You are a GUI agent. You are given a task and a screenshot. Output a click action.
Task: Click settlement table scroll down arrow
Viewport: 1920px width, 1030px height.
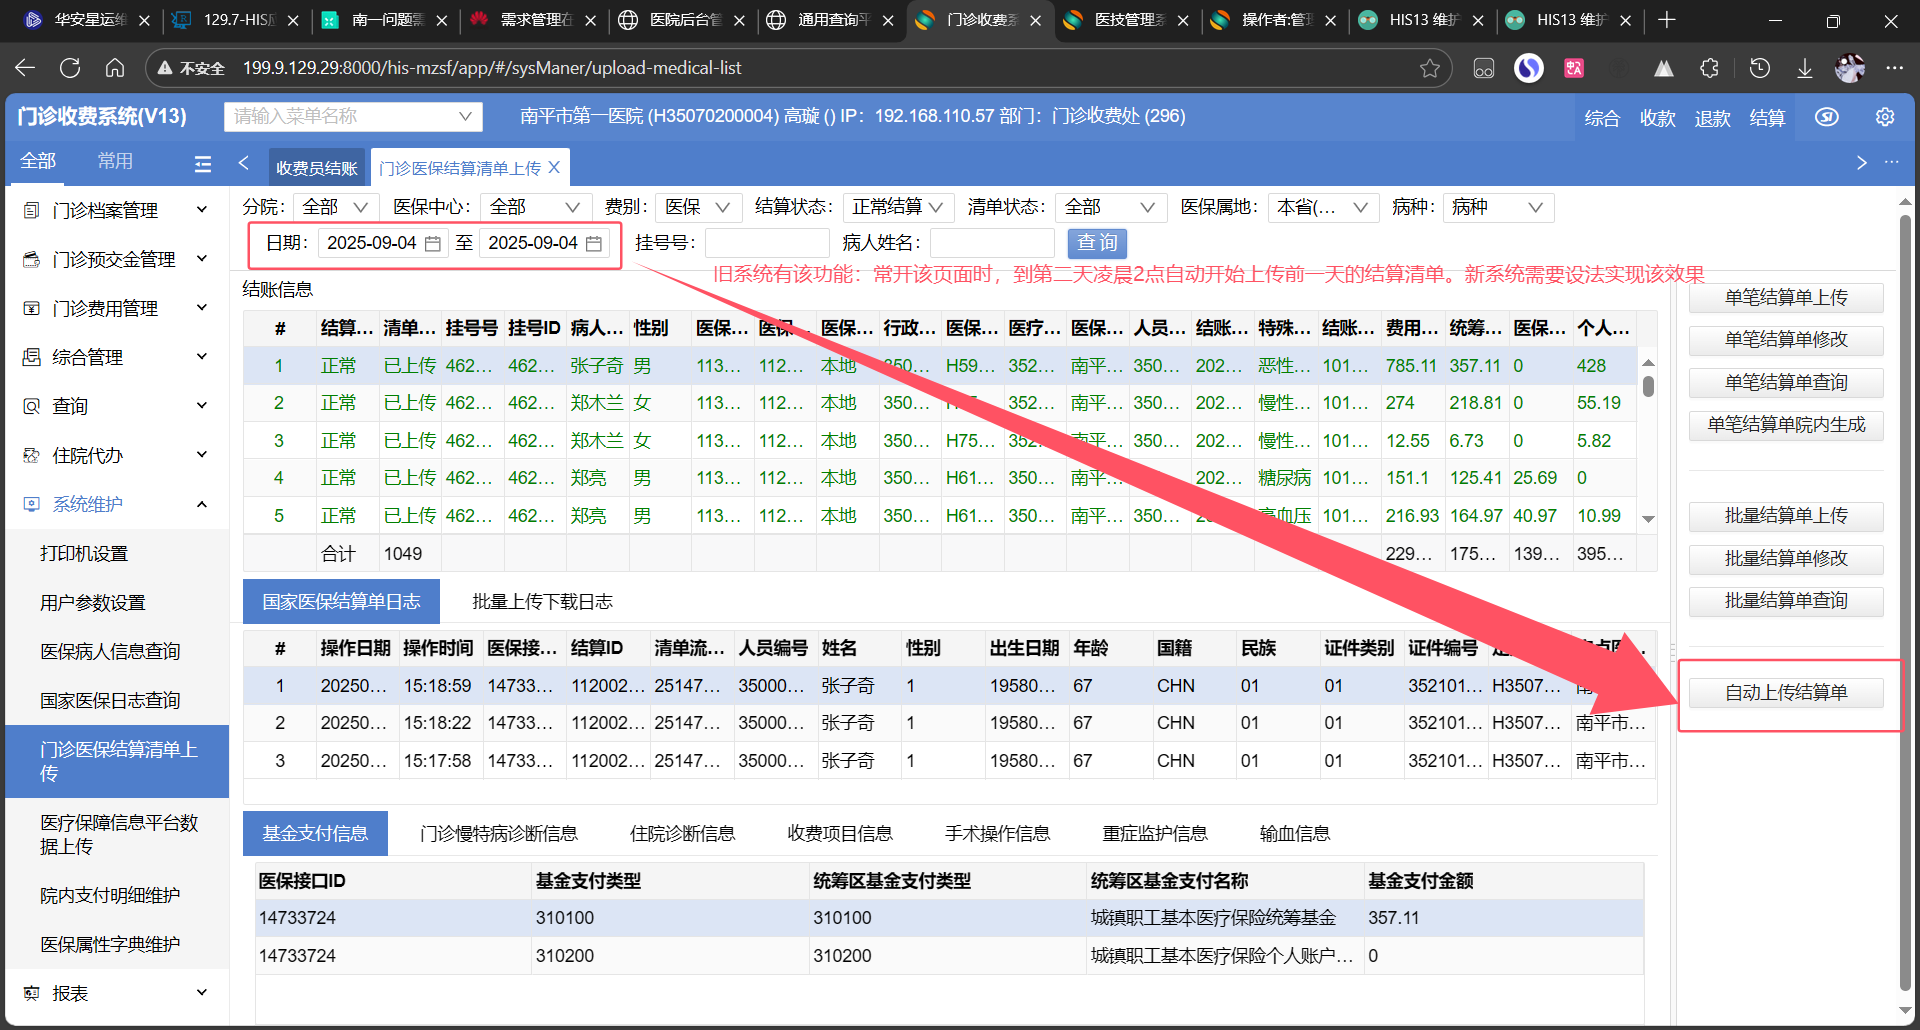tap(1648, 519)
